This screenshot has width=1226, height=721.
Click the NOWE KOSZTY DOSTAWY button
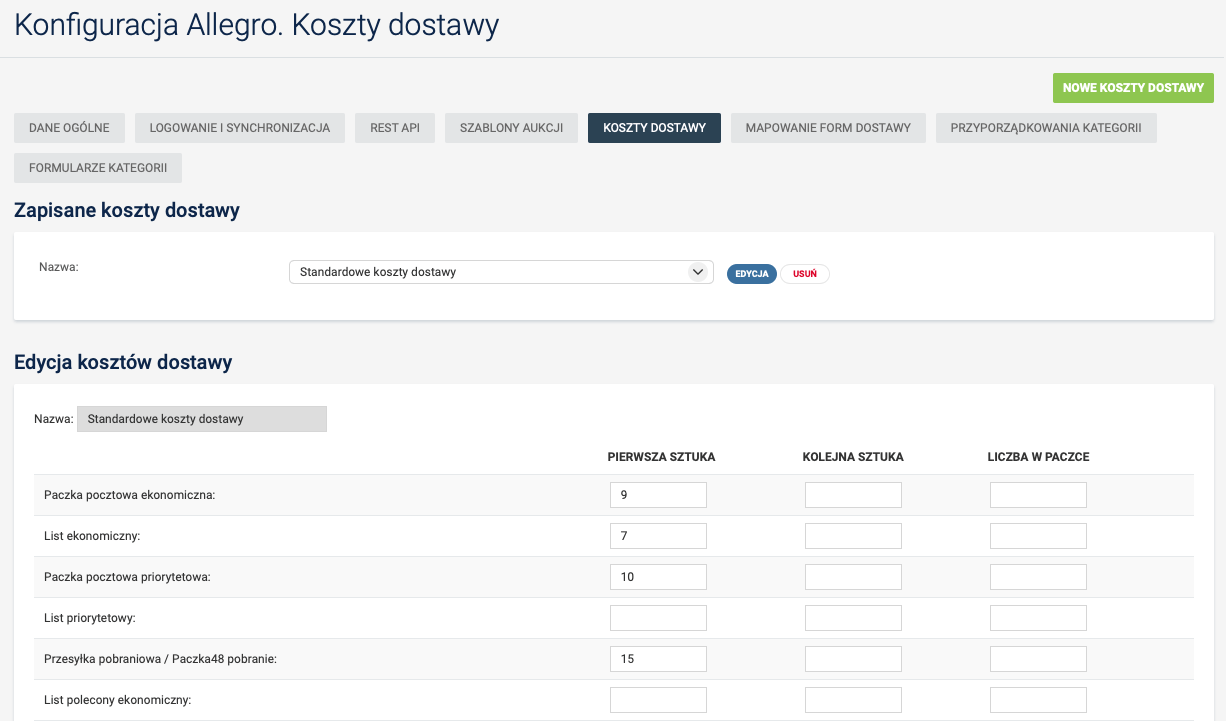click(1133, 88)
